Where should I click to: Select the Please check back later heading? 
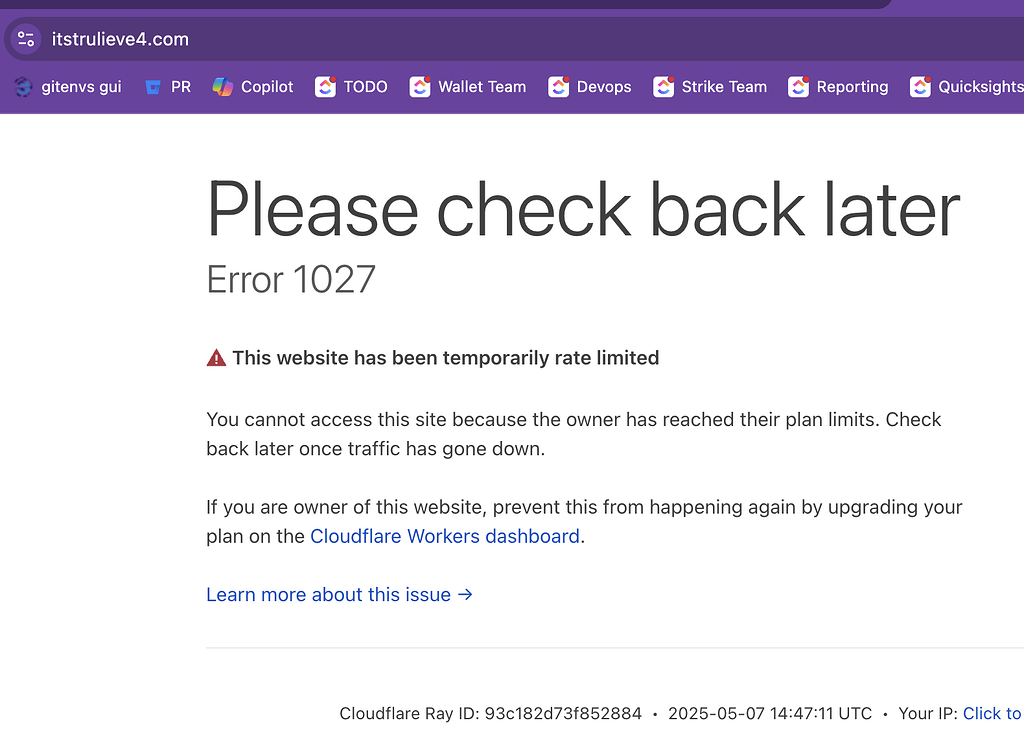coord(583,210)
